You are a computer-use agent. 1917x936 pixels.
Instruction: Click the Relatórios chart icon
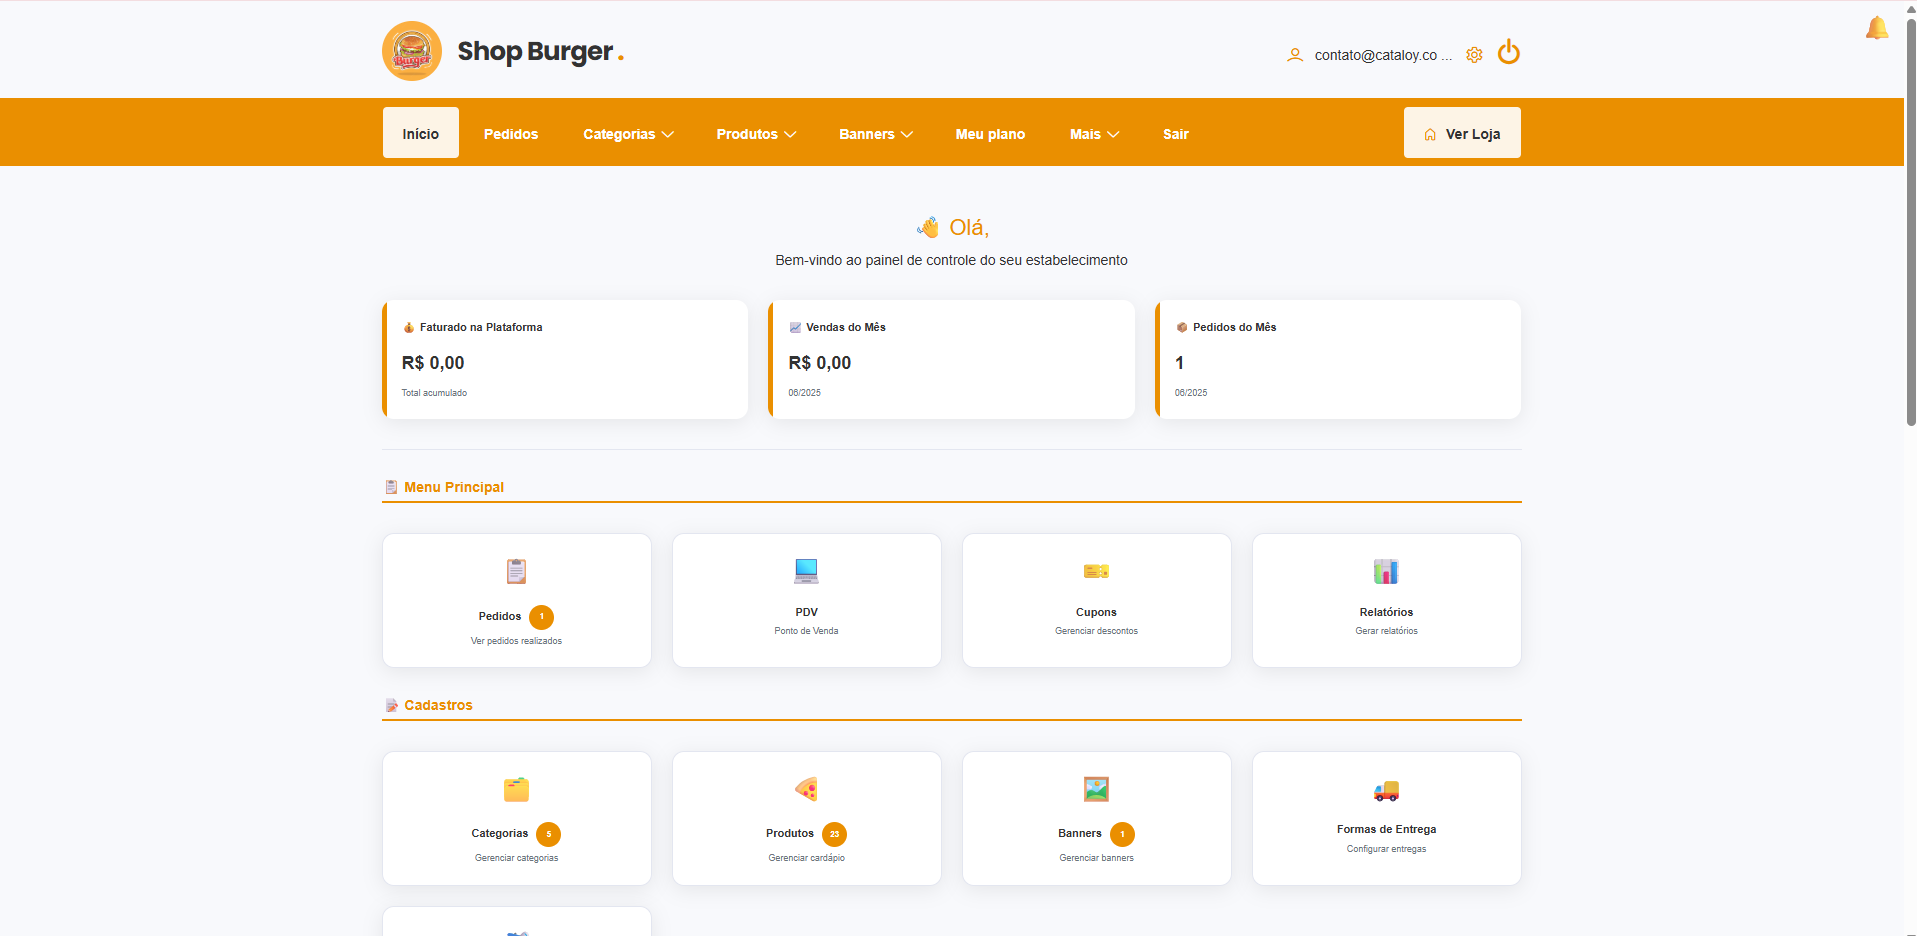tap(1386, 571)
